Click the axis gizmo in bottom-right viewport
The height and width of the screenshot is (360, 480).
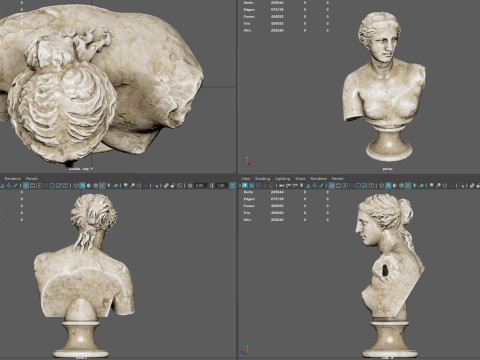245,350
